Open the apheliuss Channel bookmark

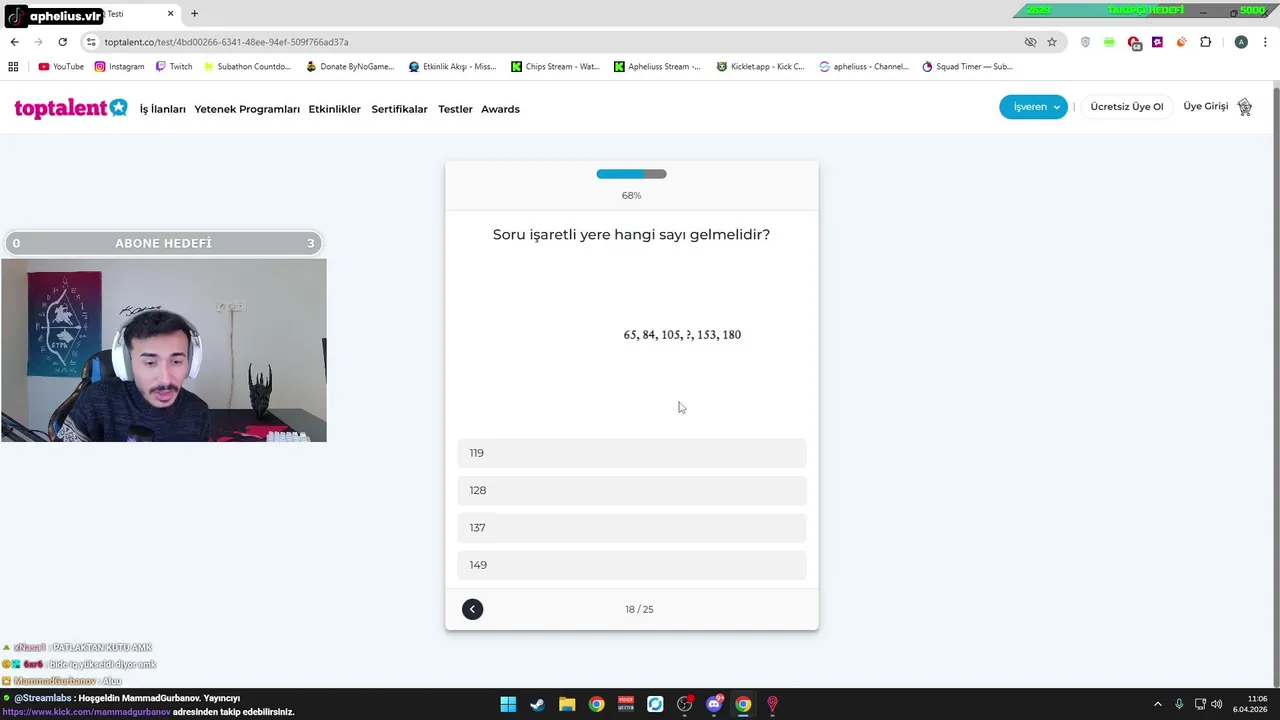click(x=864, y=67)
